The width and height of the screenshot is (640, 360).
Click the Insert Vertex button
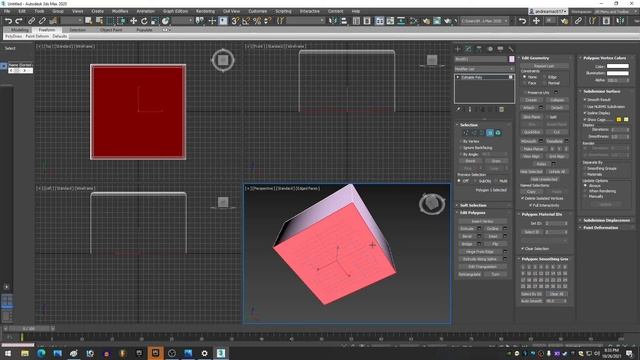(482, 221)
